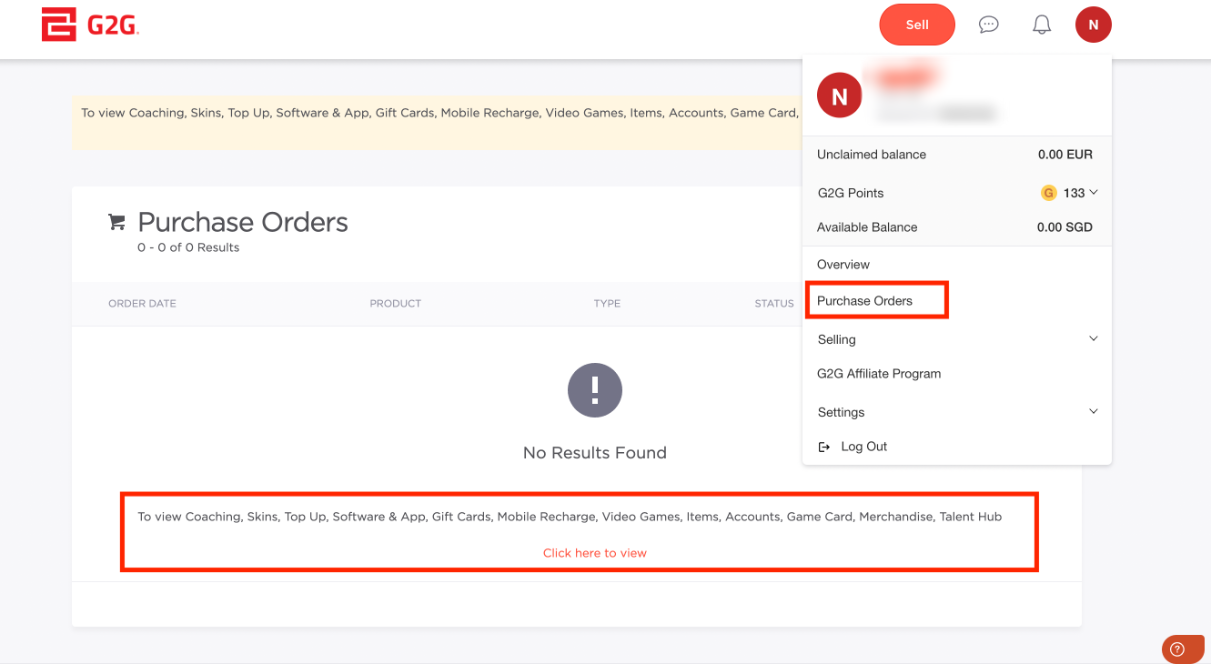Screen dimensions: 1211x664
Task: Click the PRODUCT column header
Action: [396, 304]
